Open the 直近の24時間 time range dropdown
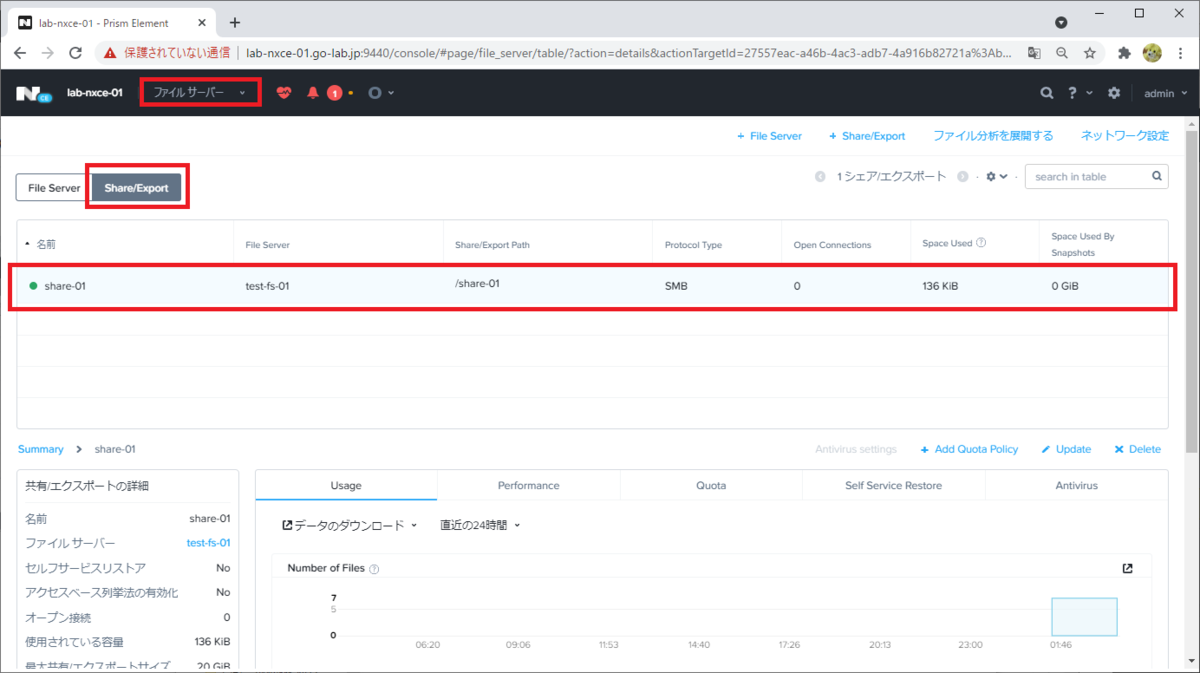 point(480,525)
